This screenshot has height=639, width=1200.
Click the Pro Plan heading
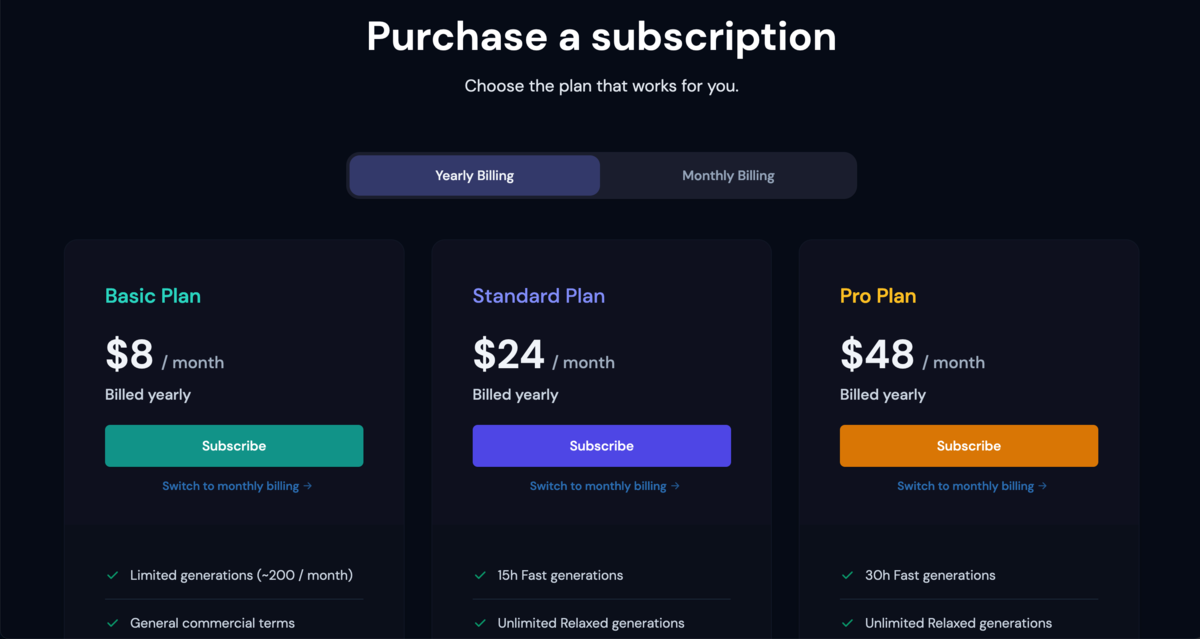[878, 296]
